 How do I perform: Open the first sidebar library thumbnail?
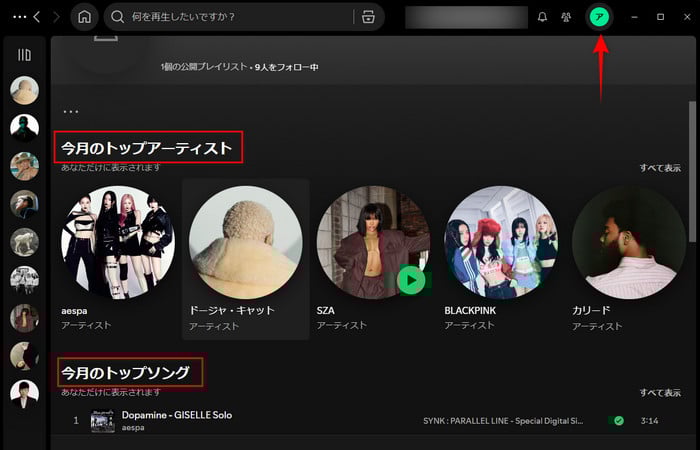click(x=25, y=90)
